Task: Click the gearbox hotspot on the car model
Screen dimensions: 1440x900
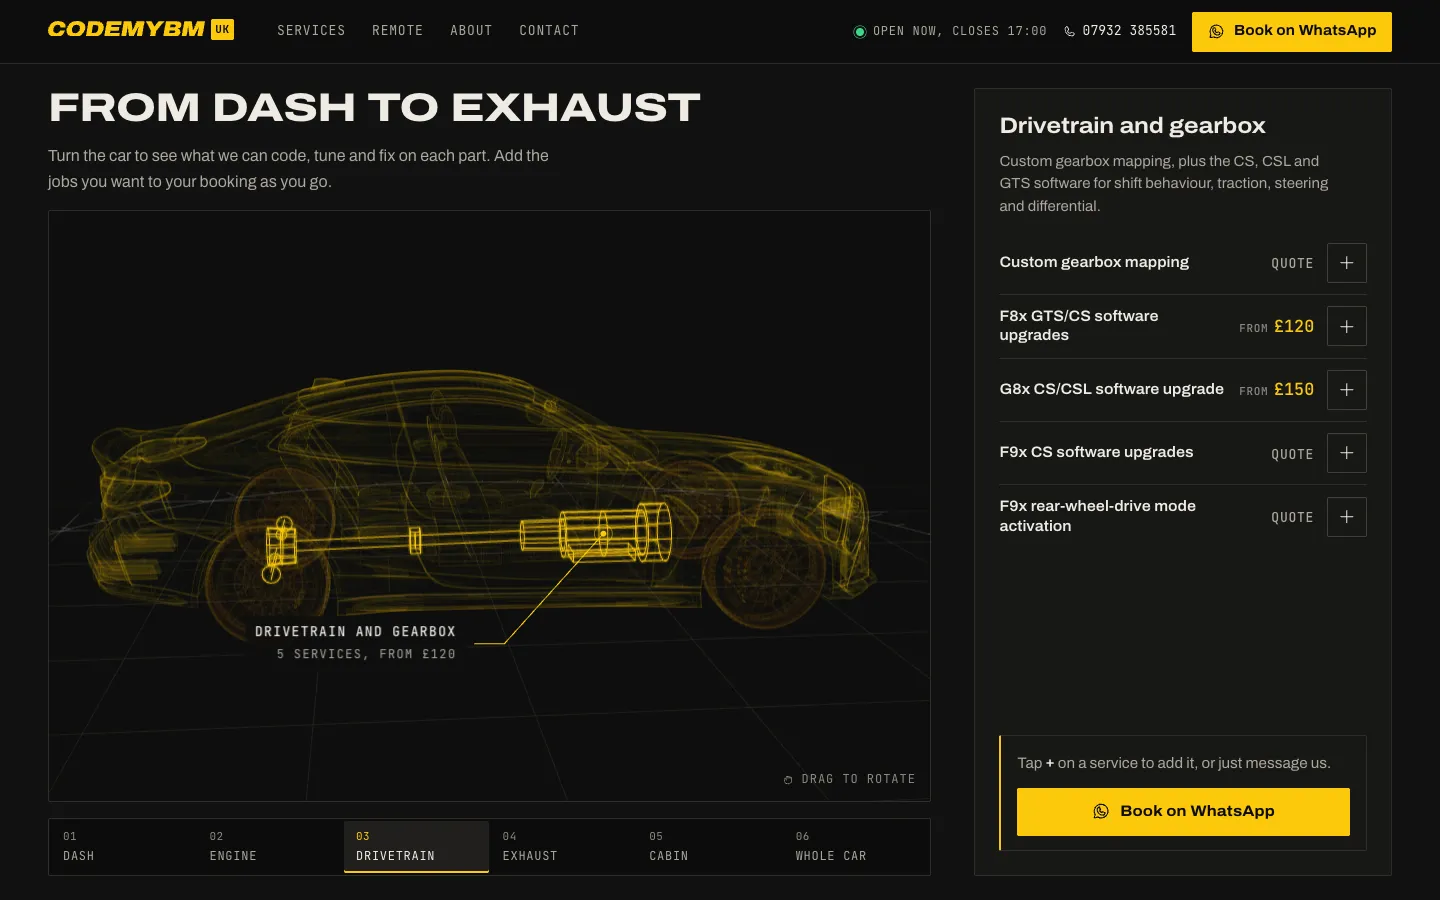Action: coord(604,534)
